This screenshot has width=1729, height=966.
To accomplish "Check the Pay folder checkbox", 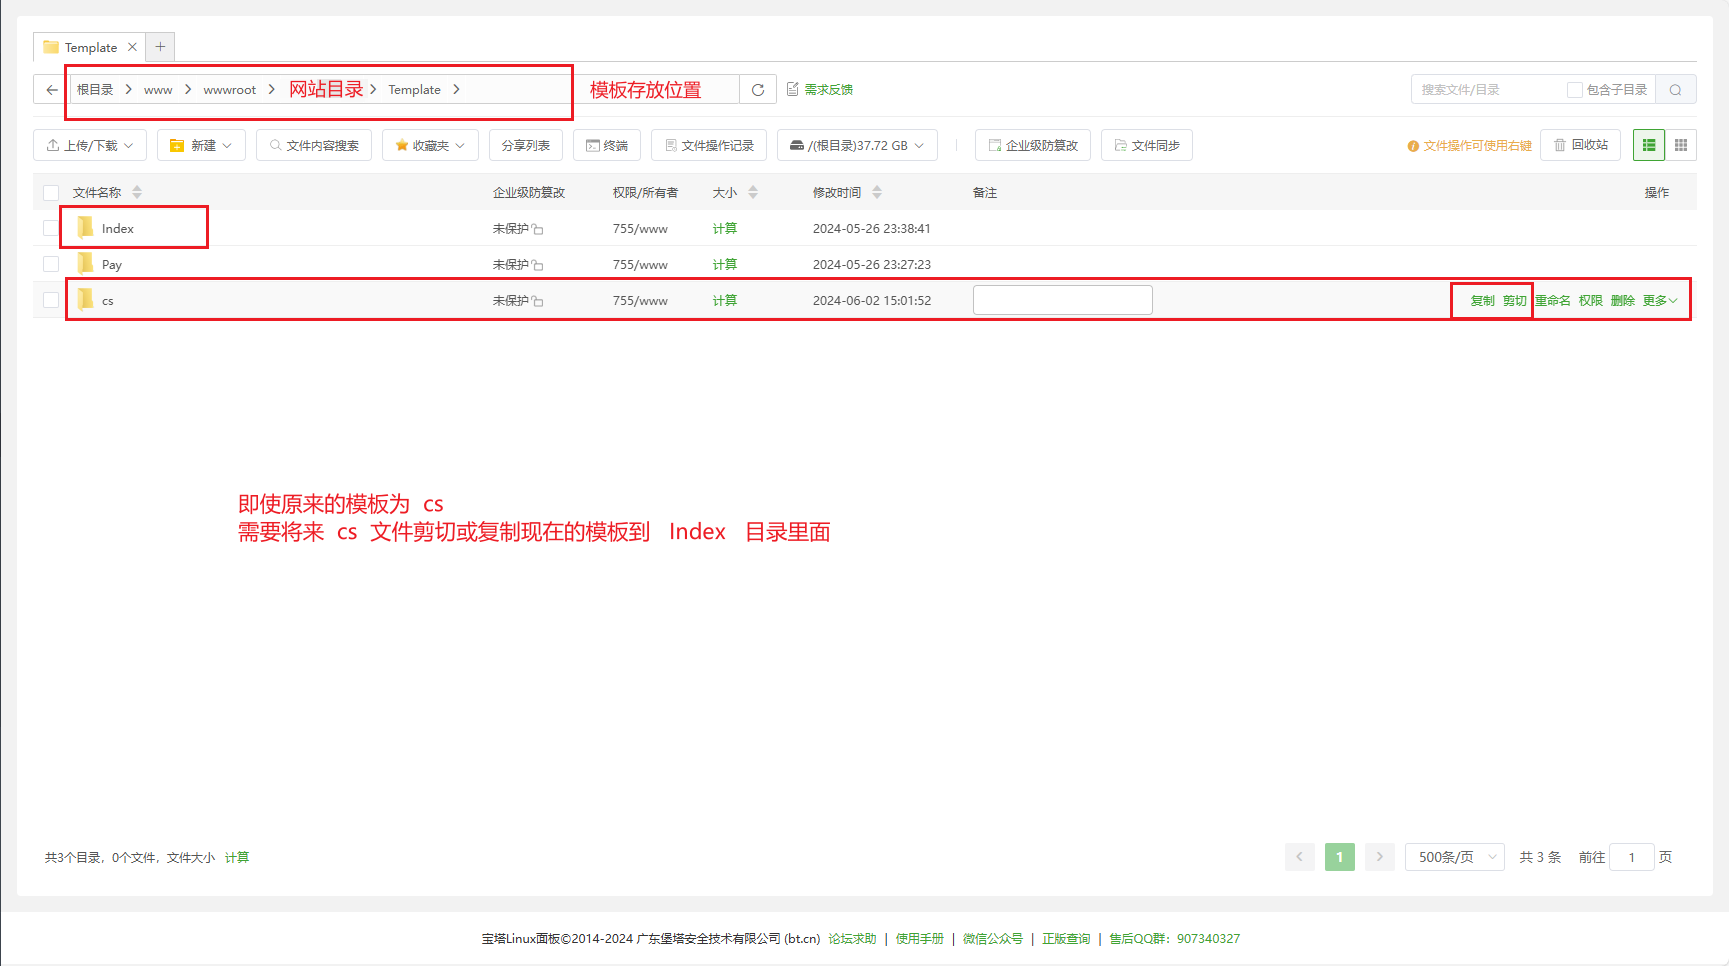I will pyautogui.click(x=51, y=264).
